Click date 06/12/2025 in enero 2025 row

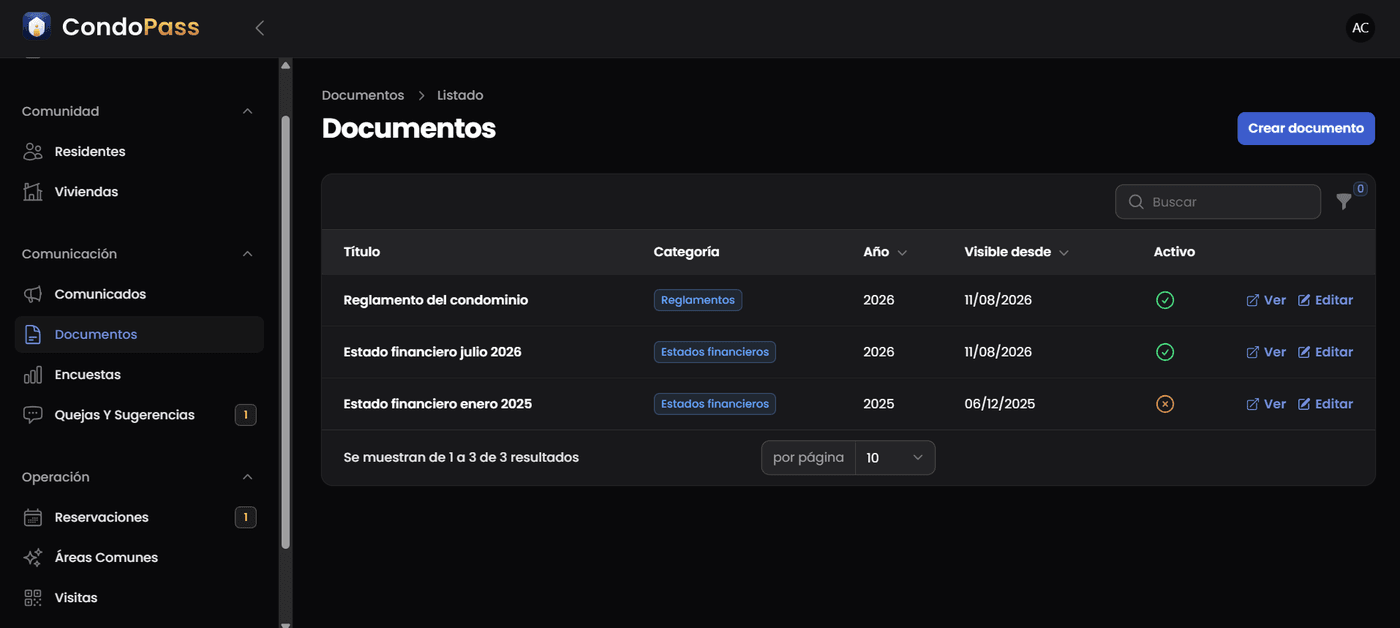pos(999,404)
